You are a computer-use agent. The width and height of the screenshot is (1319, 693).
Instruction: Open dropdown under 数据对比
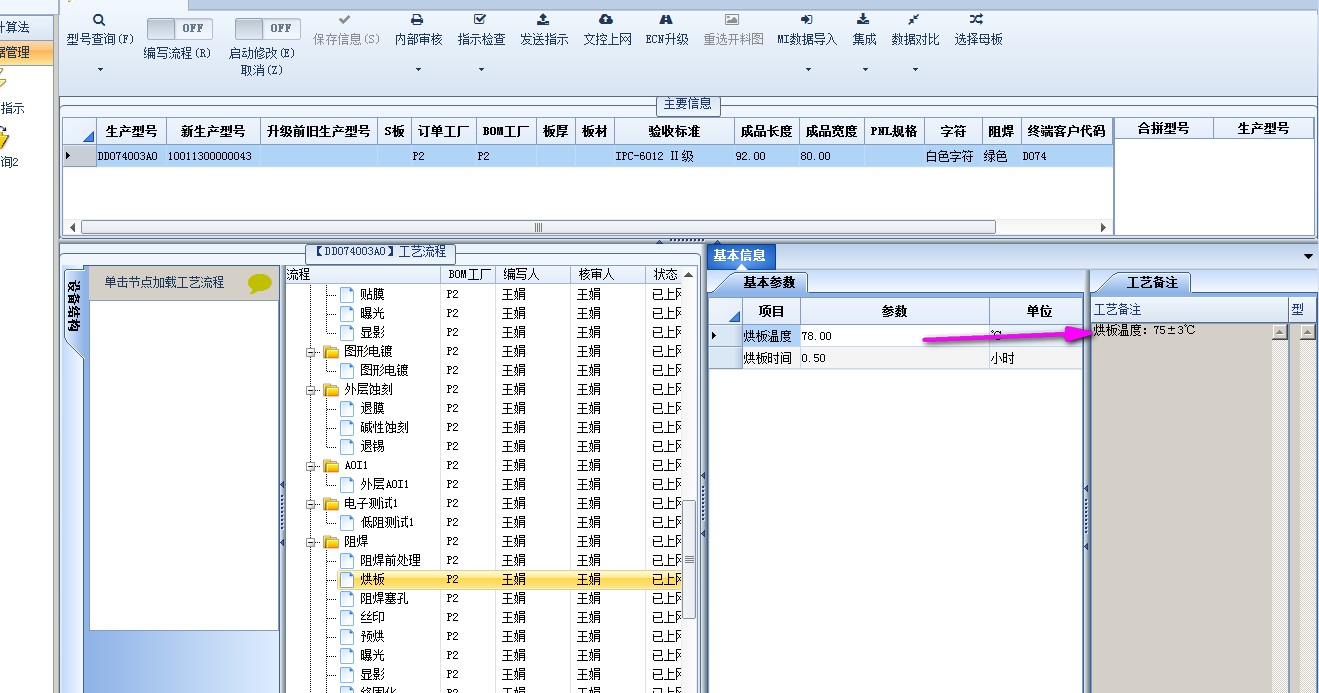(915, 70)
